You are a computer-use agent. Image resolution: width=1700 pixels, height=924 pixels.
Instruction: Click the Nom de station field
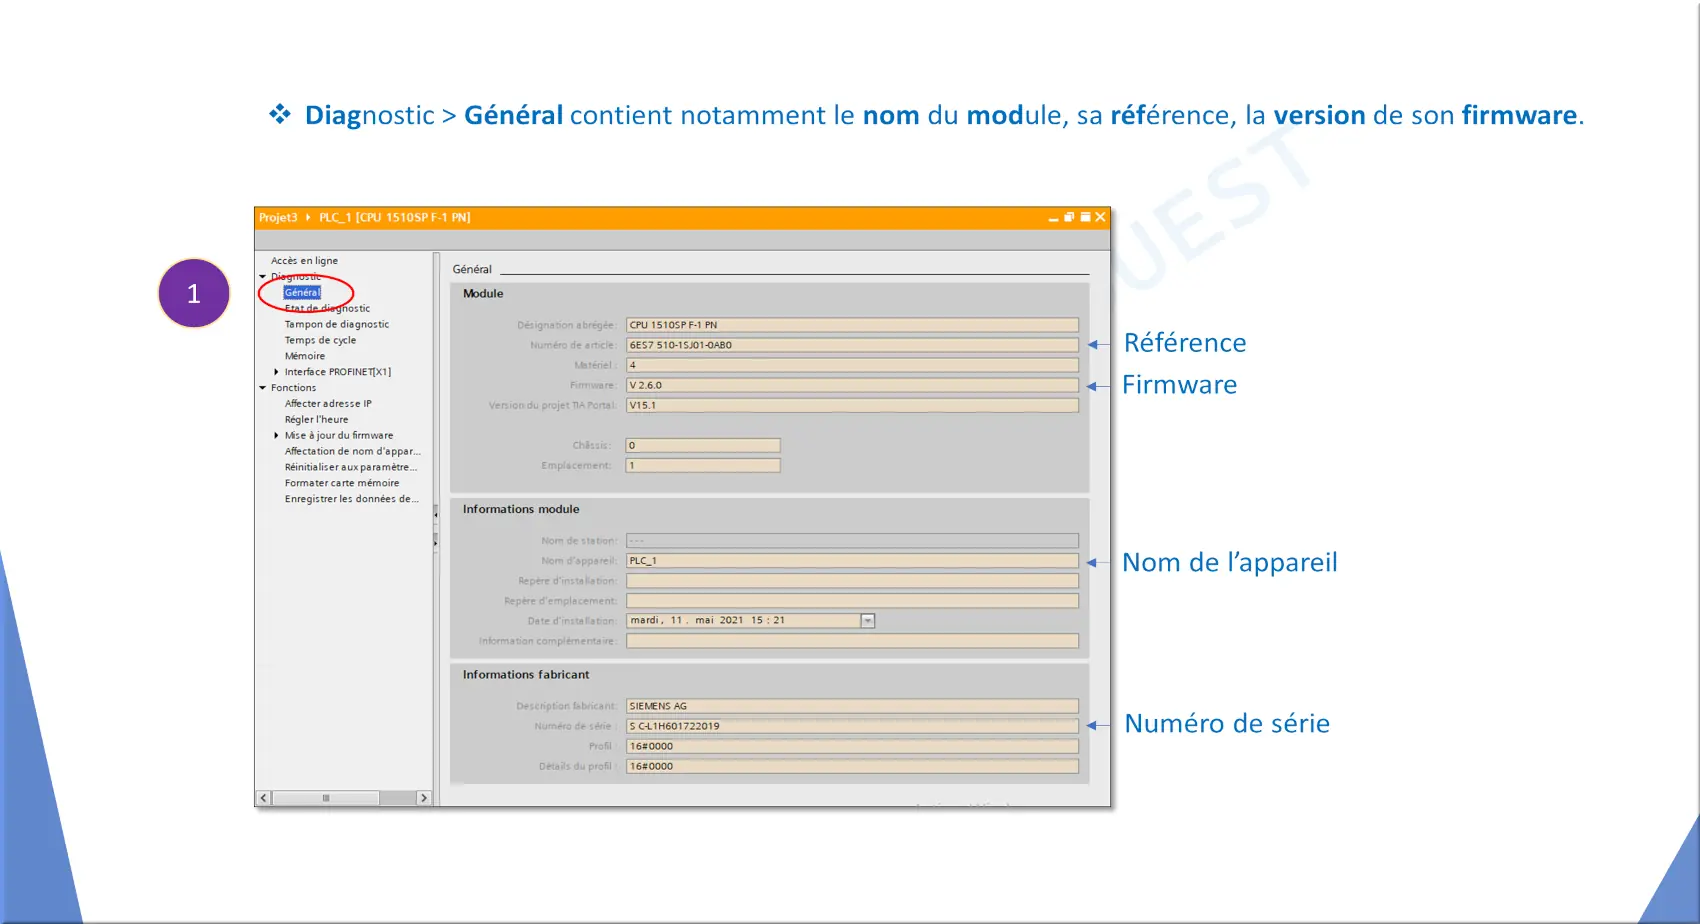pyautogui.click(x=852, y=541)
